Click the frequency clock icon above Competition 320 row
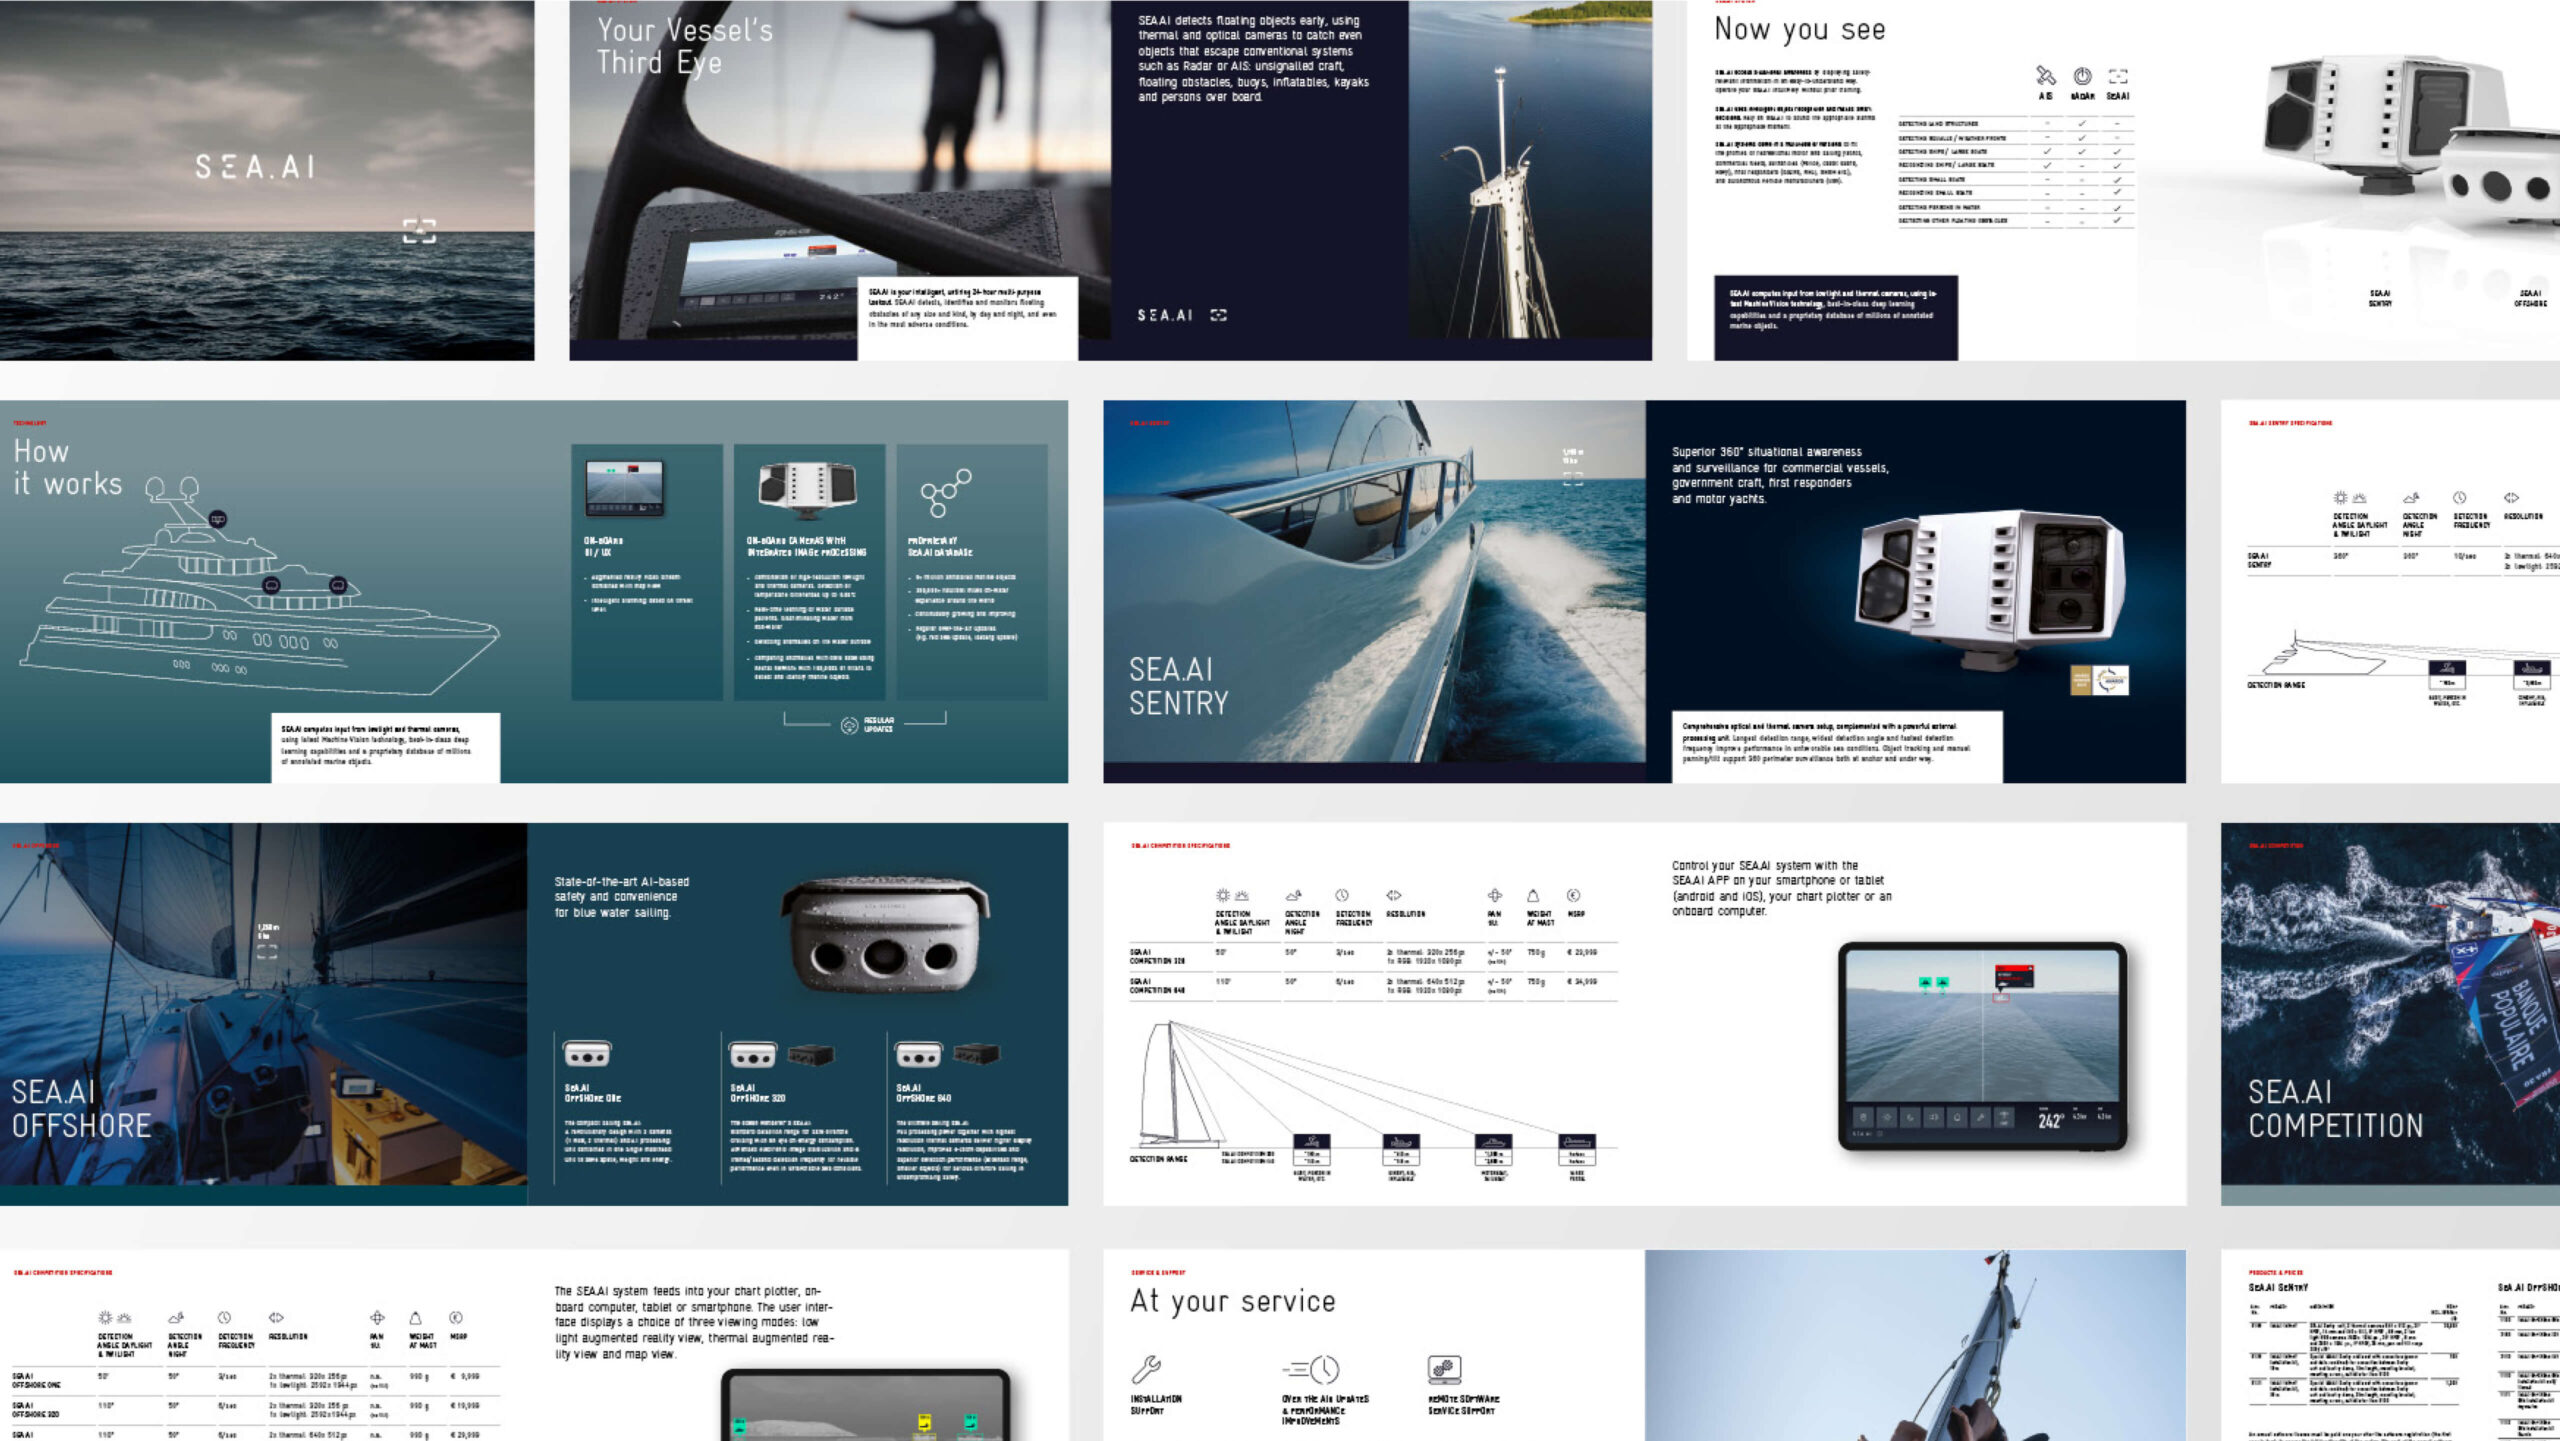 (x=1342, y=896)
